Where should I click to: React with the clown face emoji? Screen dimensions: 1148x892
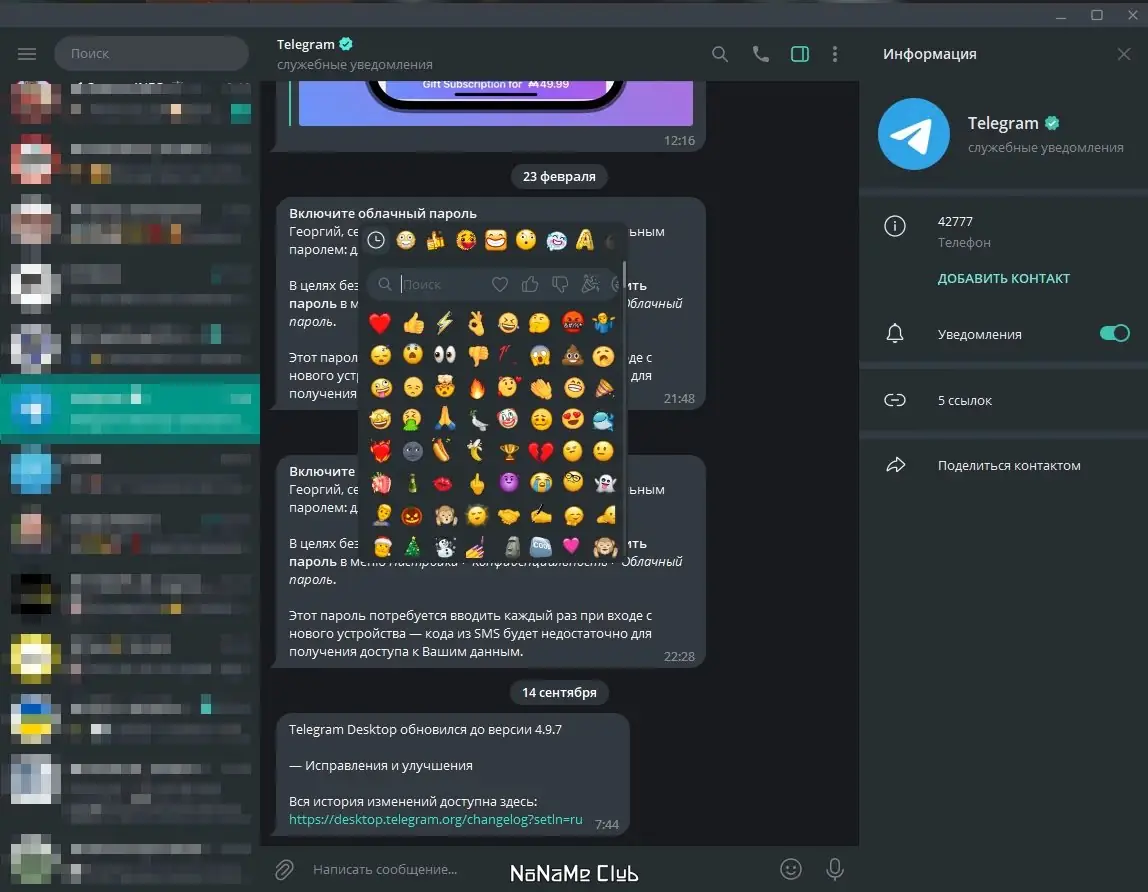[x=508, y=419]
